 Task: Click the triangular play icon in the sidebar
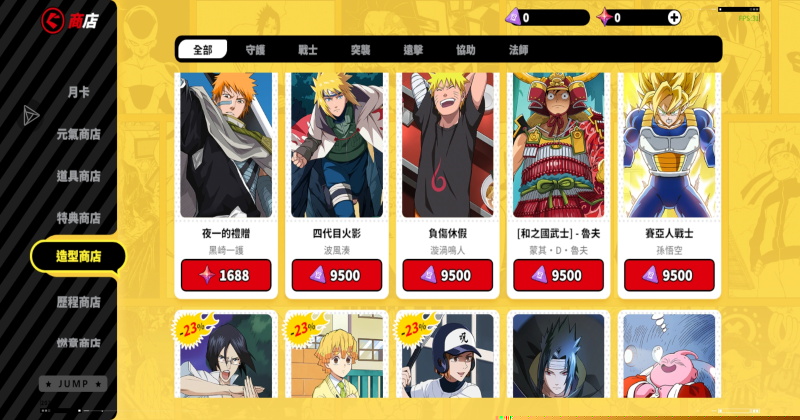30,115
